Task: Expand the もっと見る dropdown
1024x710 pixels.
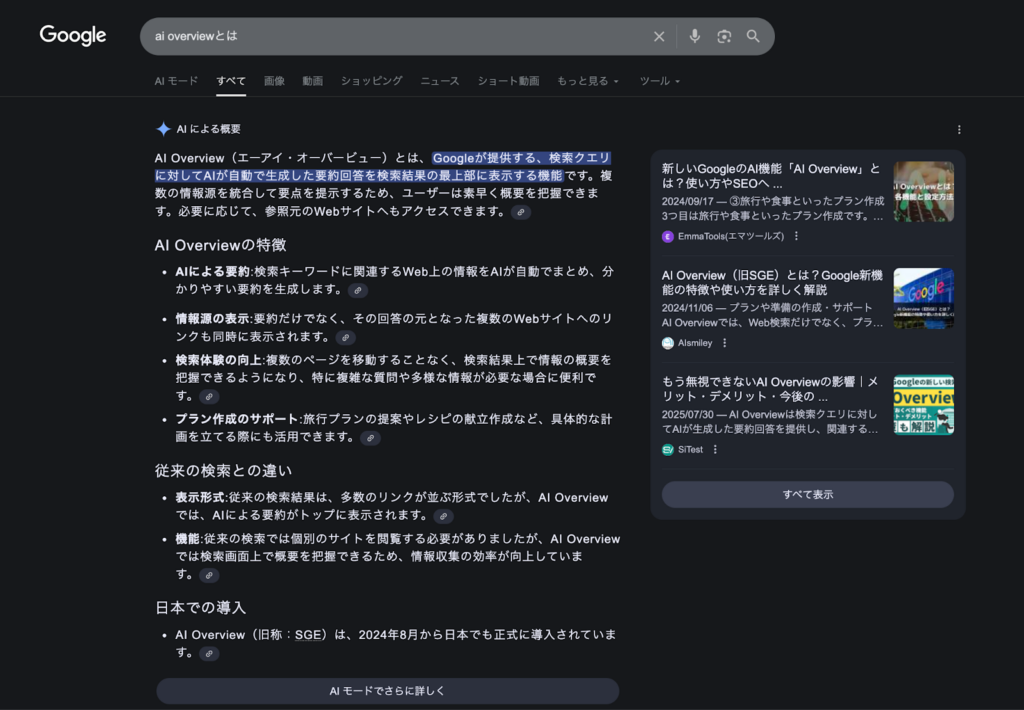Action: (x=588, y=81)
